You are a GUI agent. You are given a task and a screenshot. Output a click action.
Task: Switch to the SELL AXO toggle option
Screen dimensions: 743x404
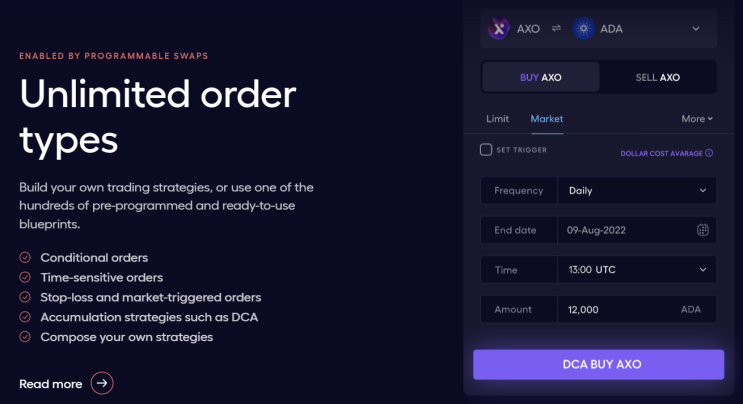[657, 77]
